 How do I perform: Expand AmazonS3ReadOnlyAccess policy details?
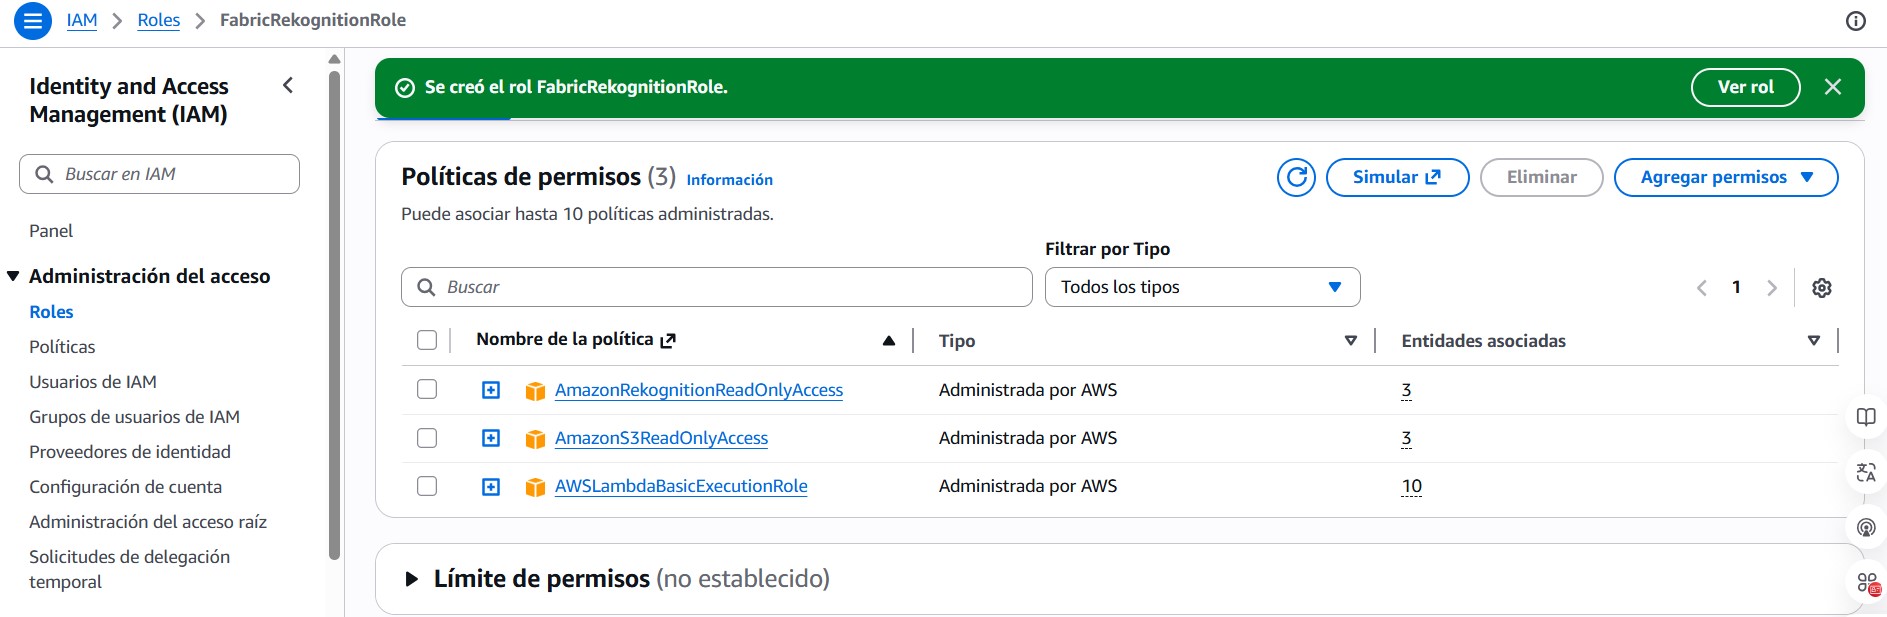[491, 438]
